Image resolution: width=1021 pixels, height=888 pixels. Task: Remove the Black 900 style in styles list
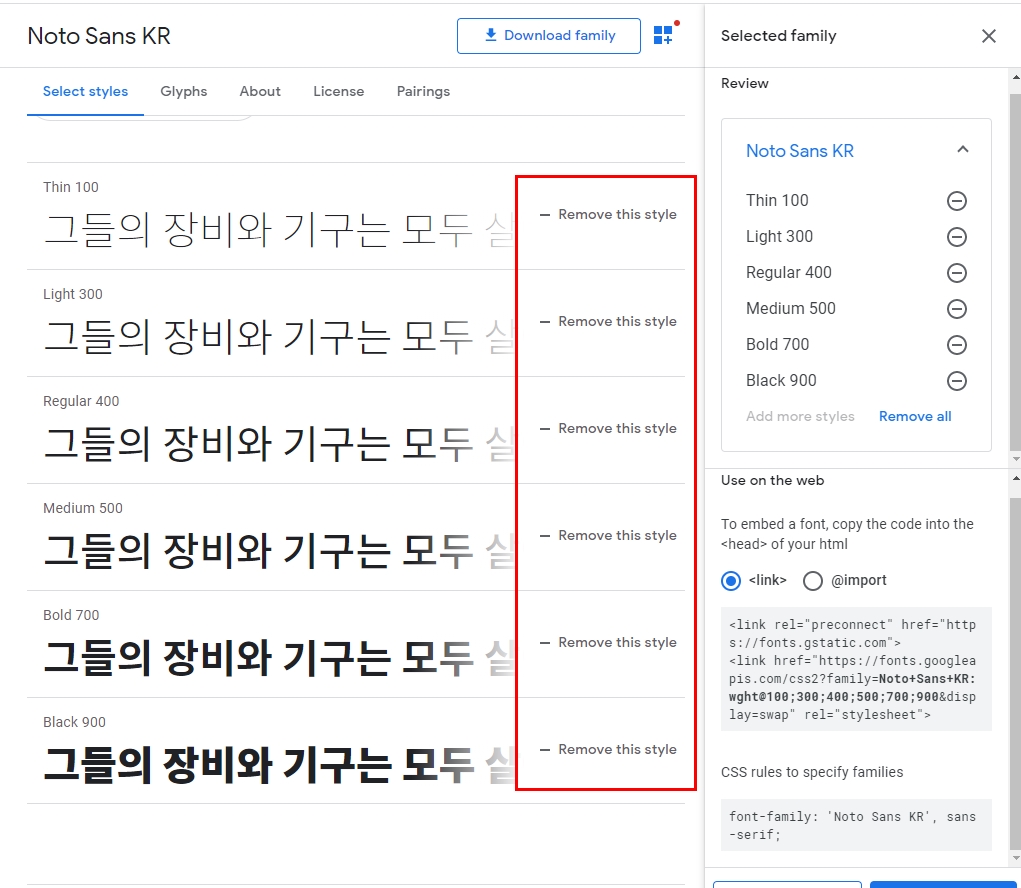[x=608, y=749]
